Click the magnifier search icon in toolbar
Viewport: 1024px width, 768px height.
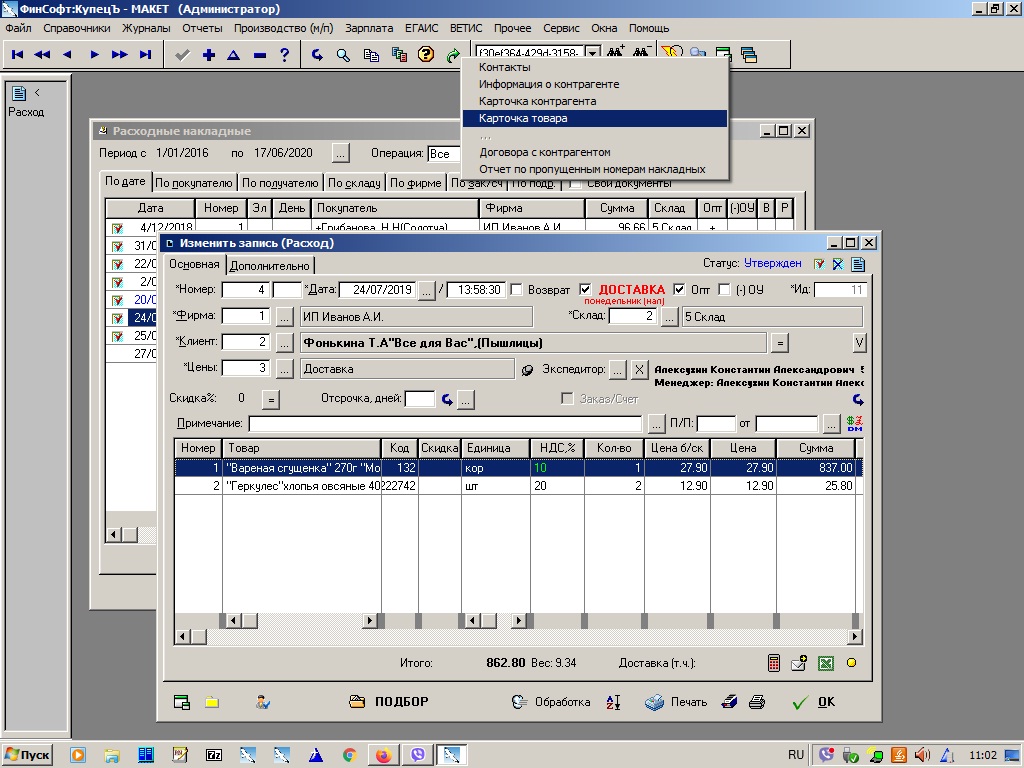(x=343, y=55)
